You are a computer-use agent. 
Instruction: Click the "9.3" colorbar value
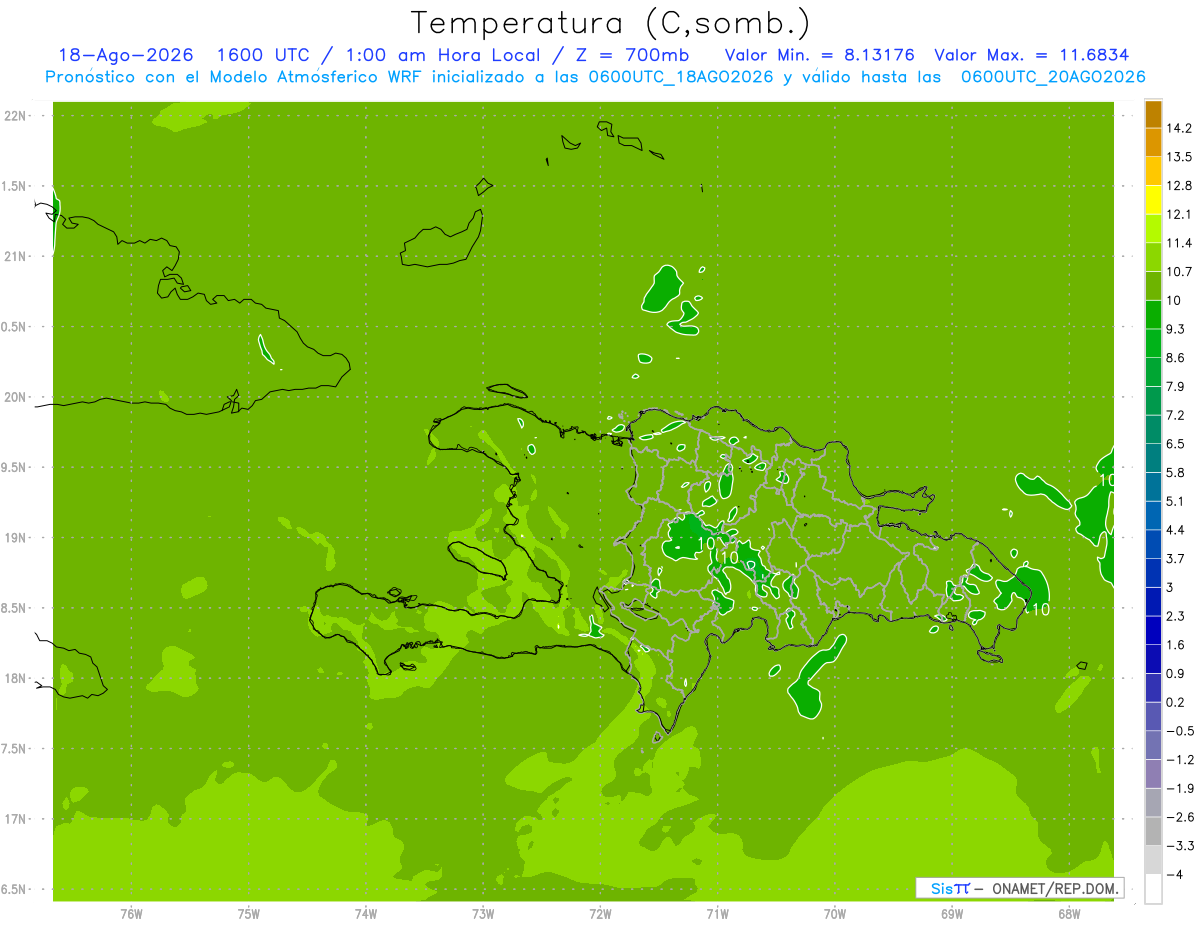pos(1176,329)
